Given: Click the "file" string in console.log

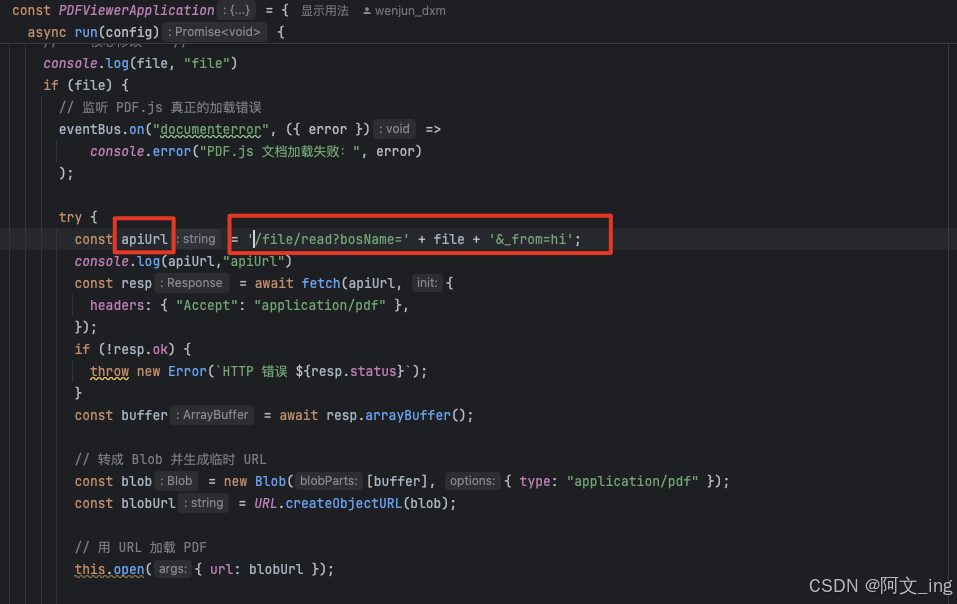Looking at the screenshot, I should point(206,63).
